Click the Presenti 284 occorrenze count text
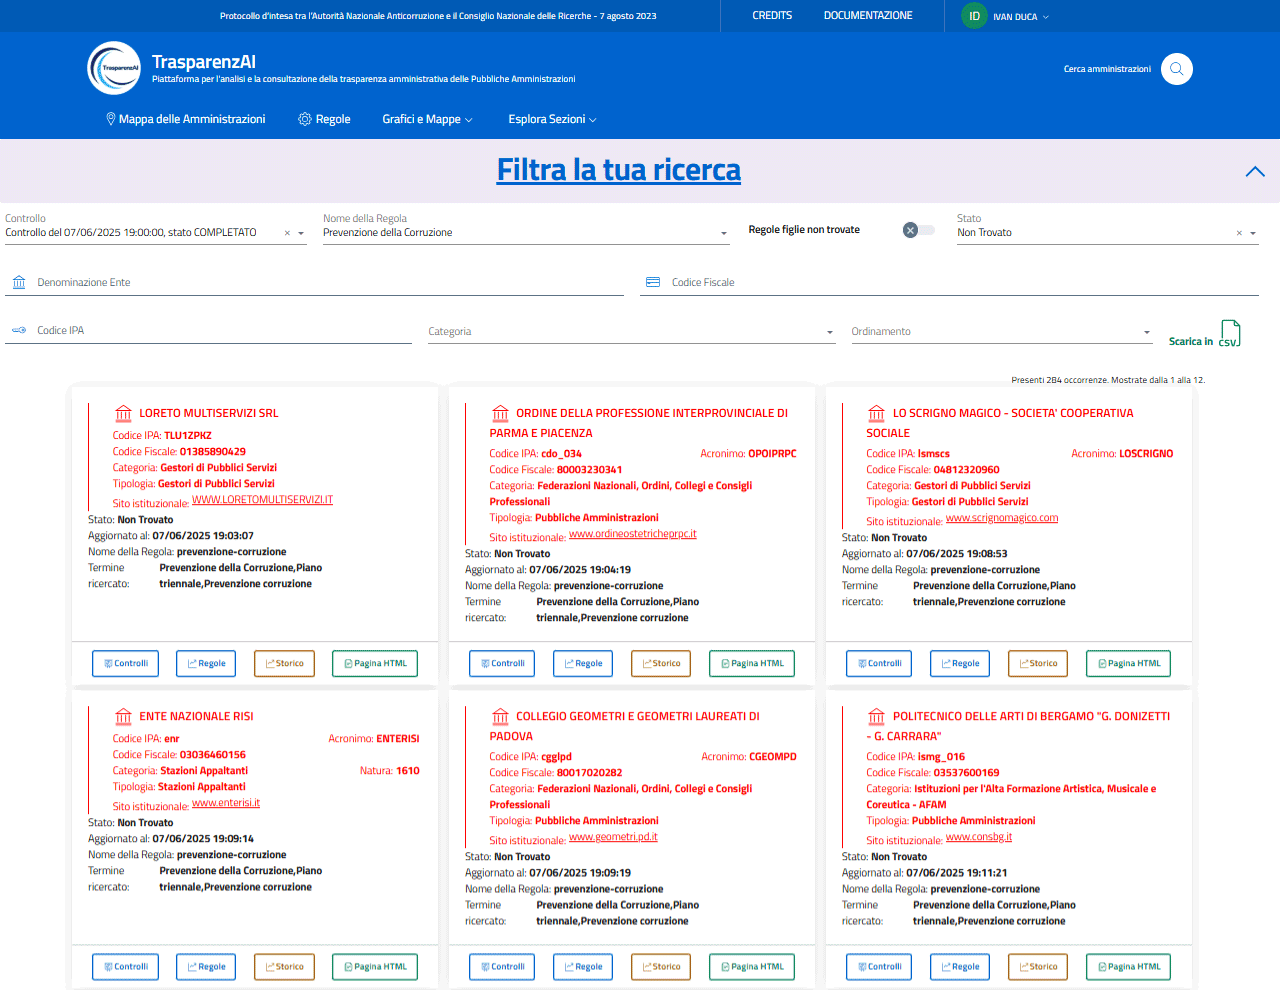1280x990 pixels. pos(1108,380)
